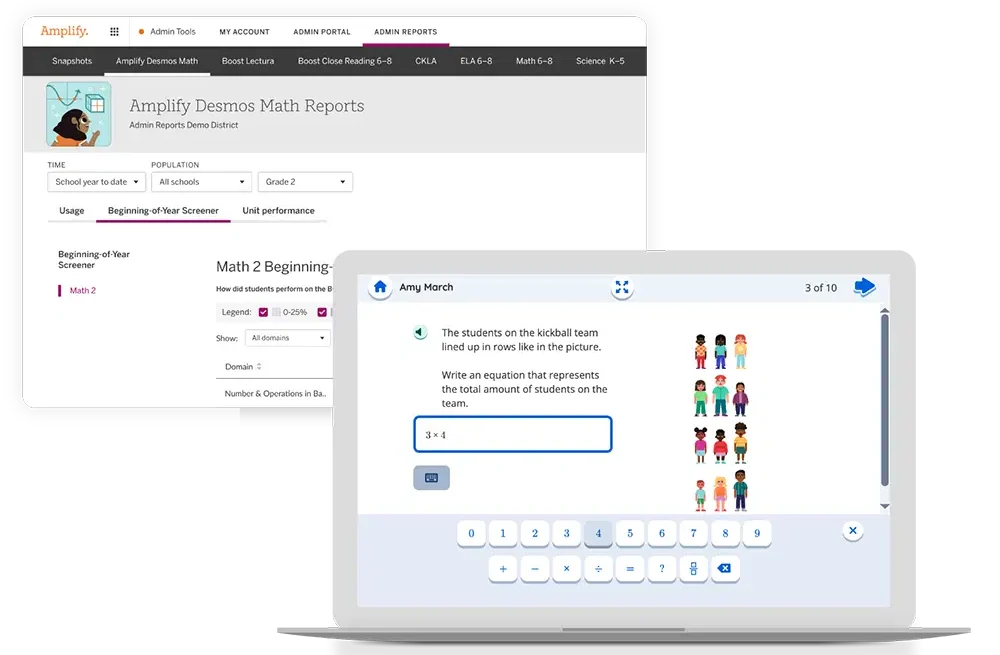Open the Unit performance tab
Image resolution: width=1000 pixels, height=655 pixels.
[x=278, y=210]
